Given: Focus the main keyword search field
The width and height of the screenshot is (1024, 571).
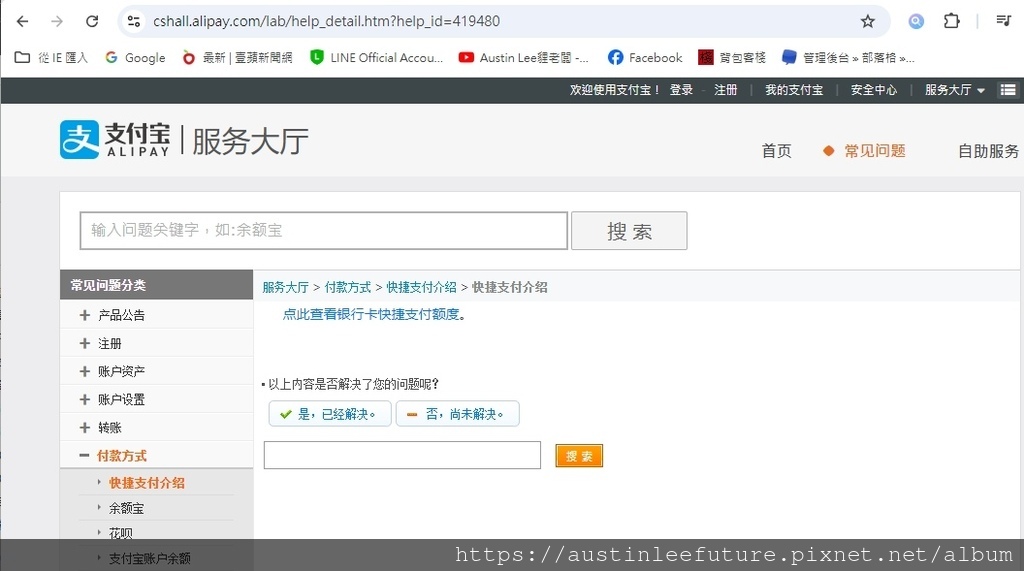Looking at the screenshot, I should click(323, 231).
